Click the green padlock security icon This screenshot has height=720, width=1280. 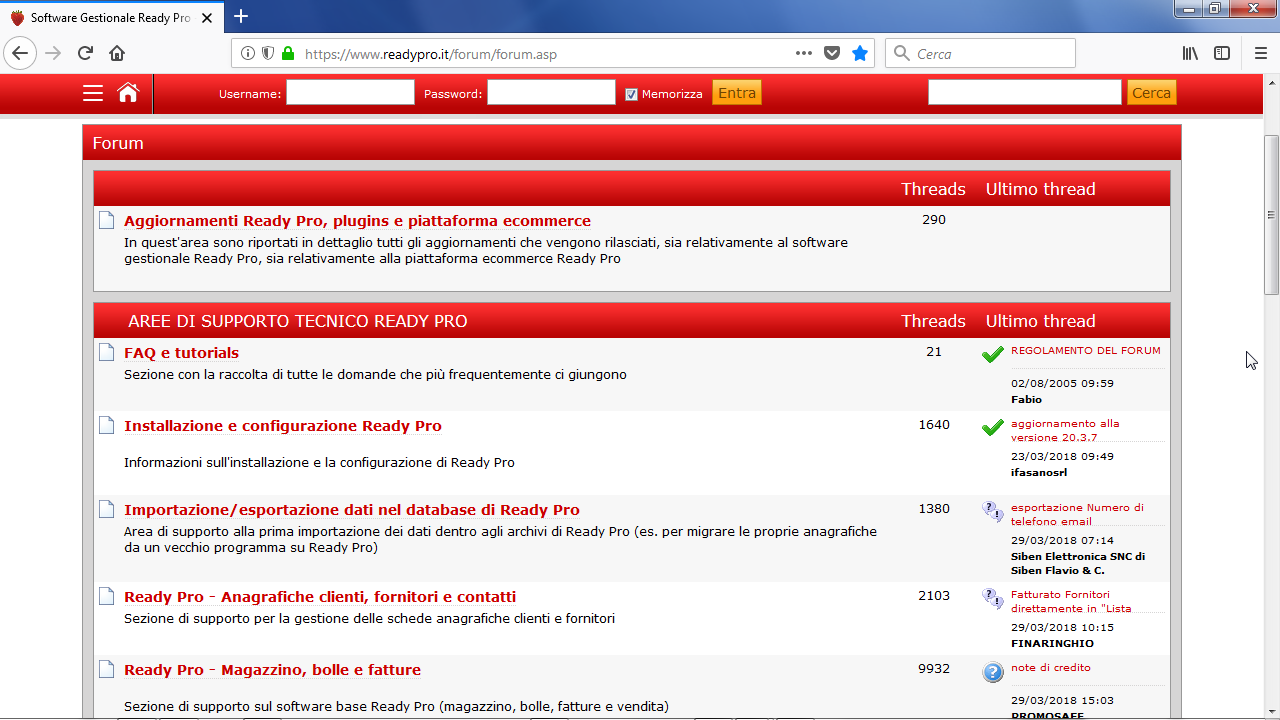coord(288,53)
